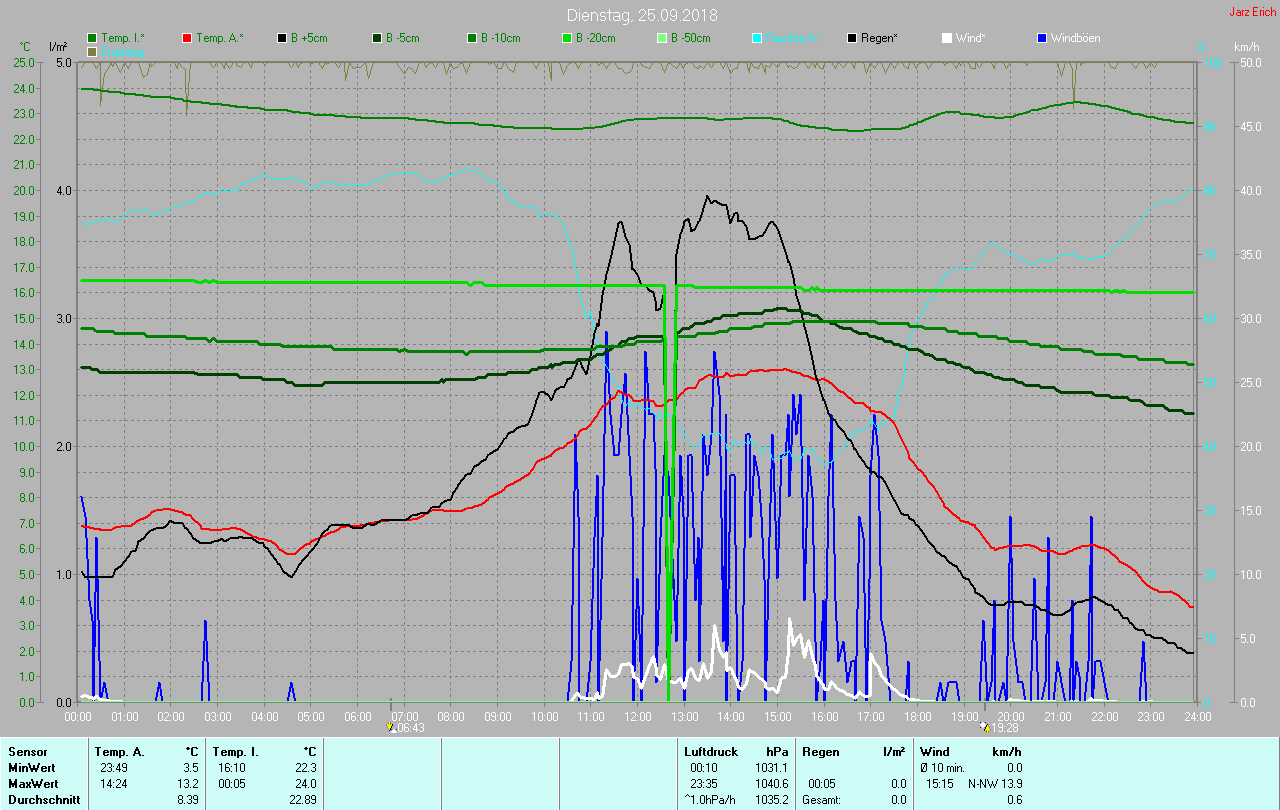Screen dimensions: 1280x810
Task: Click the 'Jarz Erich' author text
Action: click(x=1252, y=12)
